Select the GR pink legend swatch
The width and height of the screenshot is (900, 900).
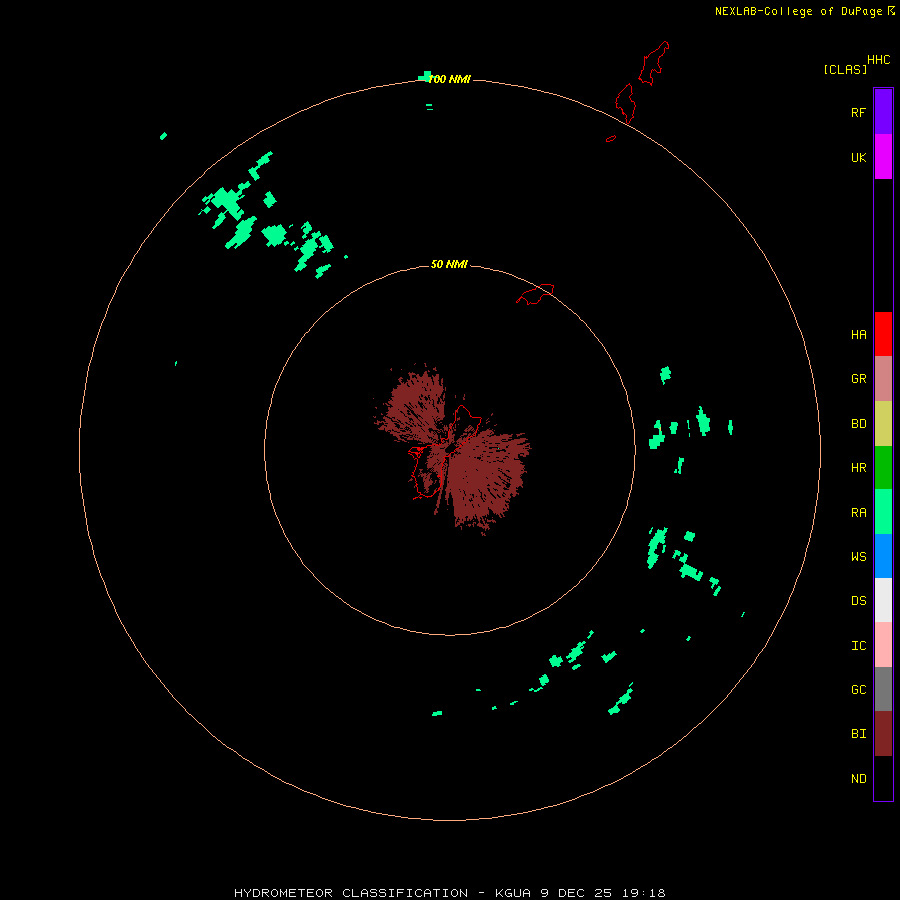point(883,379)
